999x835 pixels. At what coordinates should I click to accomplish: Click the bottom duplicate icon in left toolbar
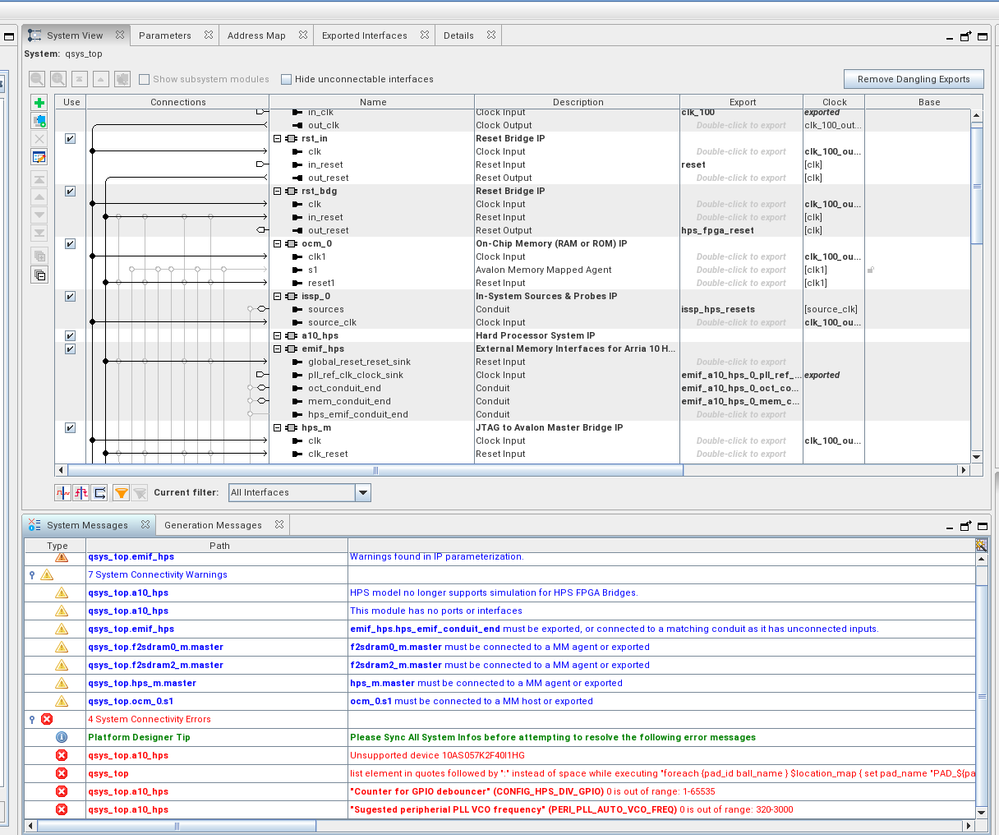[x=39, y=275]
